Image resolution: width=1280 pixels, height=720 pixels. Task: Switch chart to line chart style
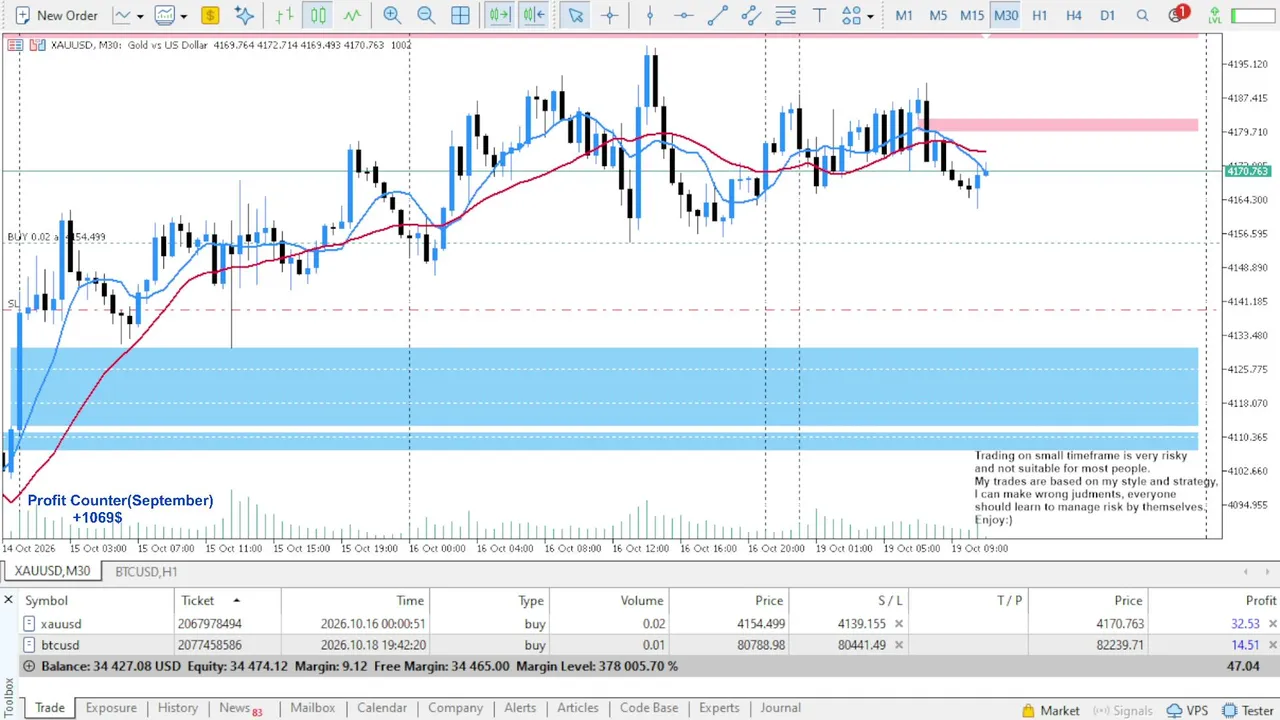tap(352, 15)
